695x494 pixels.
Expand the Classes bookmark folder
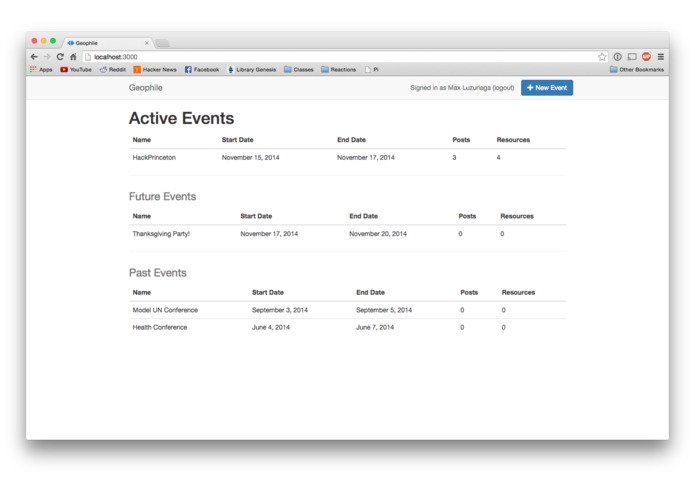tap(299, 70)
